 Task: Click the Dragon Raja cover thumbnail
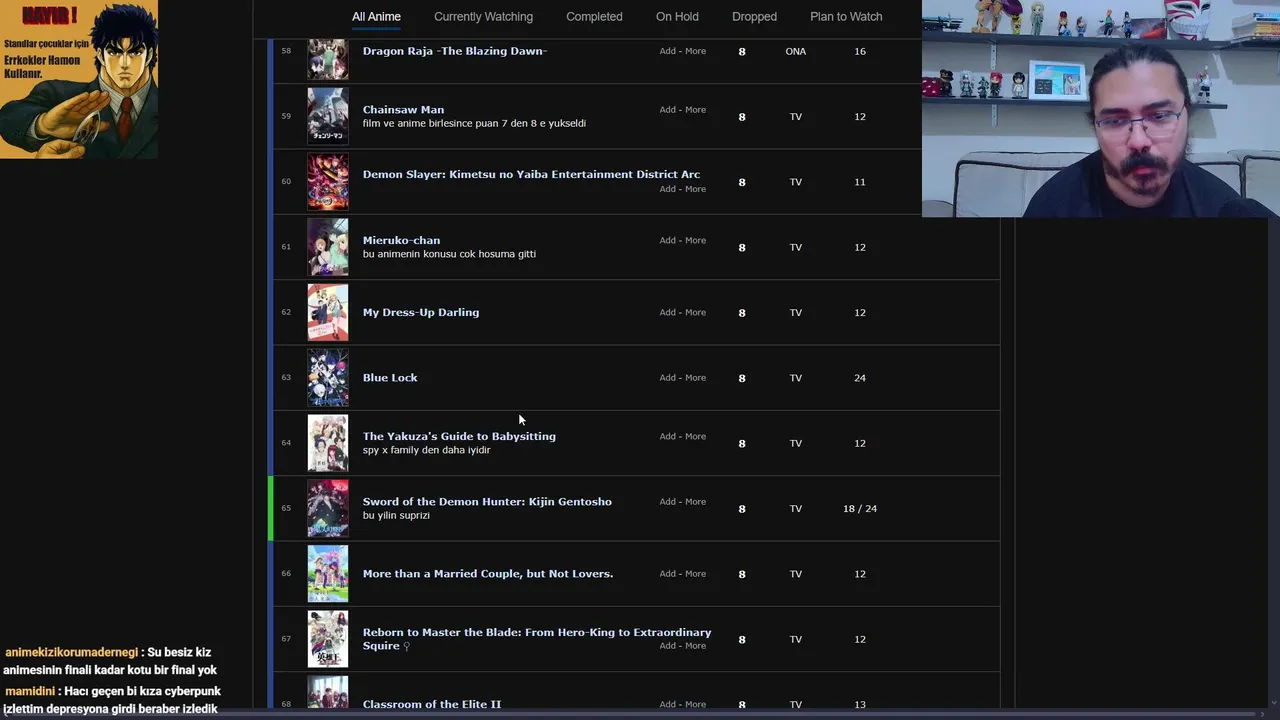328,59
